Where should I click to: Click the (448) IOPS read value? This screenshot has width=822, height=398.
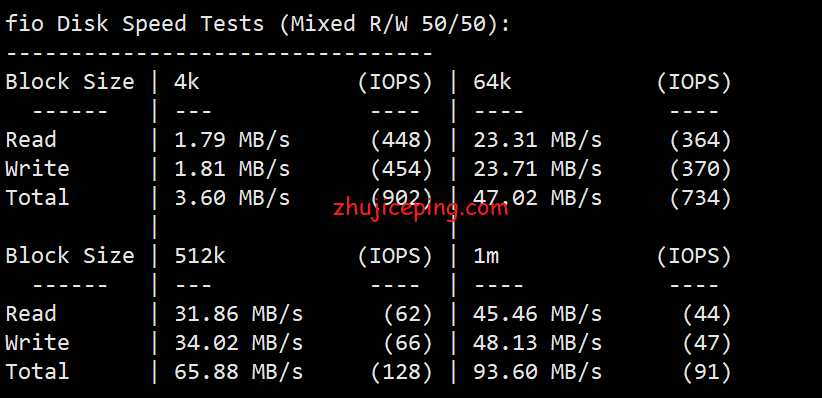click(401, 140)
